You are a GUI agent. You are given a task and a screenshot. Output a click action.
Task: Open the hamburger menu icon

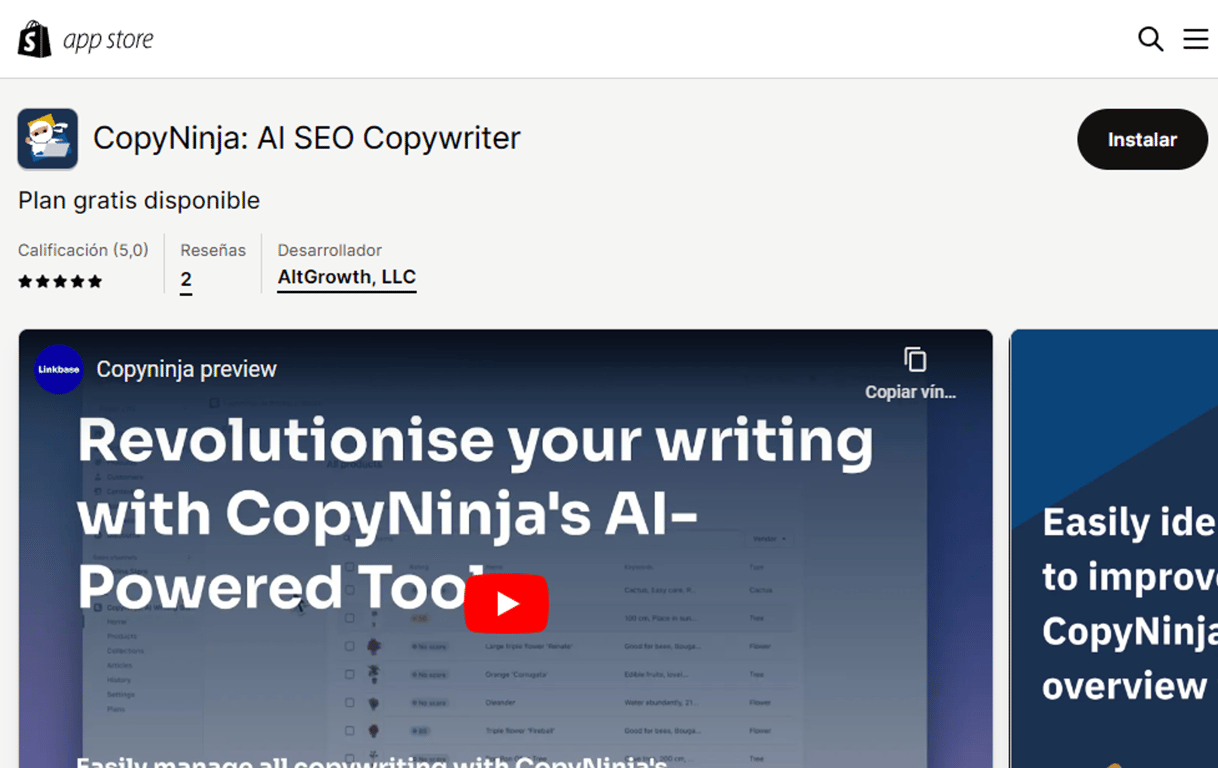tap(1196, 39)
